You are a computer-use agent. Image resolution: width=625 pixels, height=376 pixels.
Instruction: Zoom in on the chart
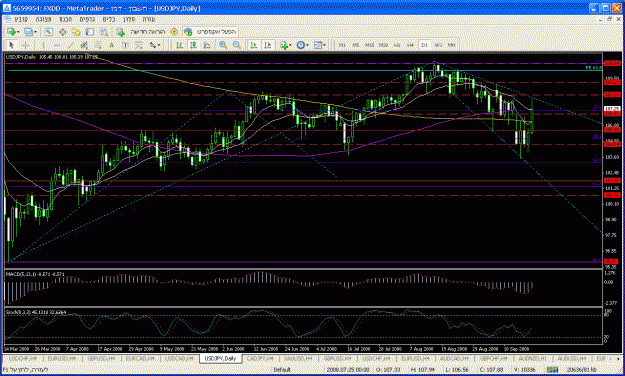click(223, 45)
